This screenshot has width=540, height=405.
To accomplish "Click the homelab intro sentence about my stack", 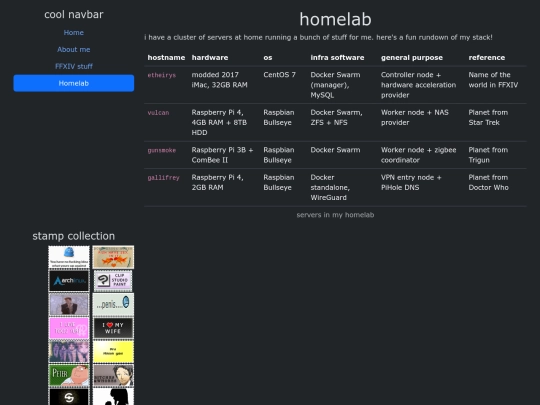I will (318, 37).
